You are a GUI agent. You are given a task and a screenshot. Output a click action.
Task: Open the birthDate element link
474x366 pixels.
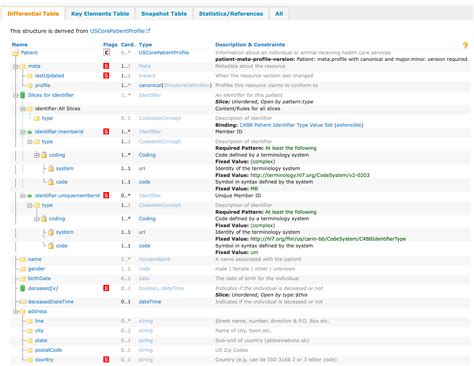click(x=39, y=278)
